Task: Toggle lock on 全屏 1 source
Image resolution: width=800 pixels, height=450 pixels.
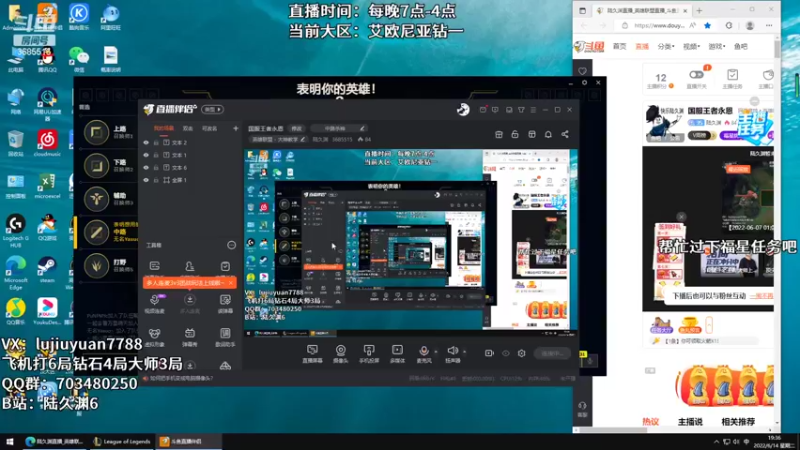Action: (156, 180)
